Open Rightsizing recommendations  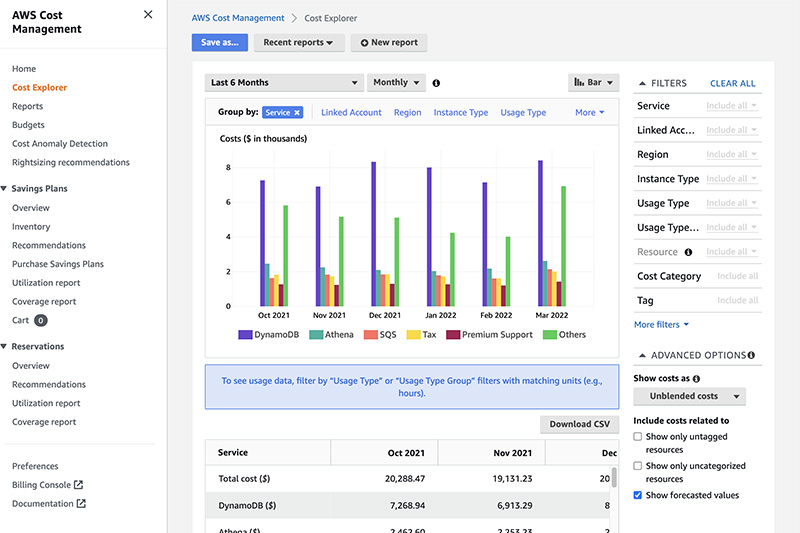coord(70,162)
